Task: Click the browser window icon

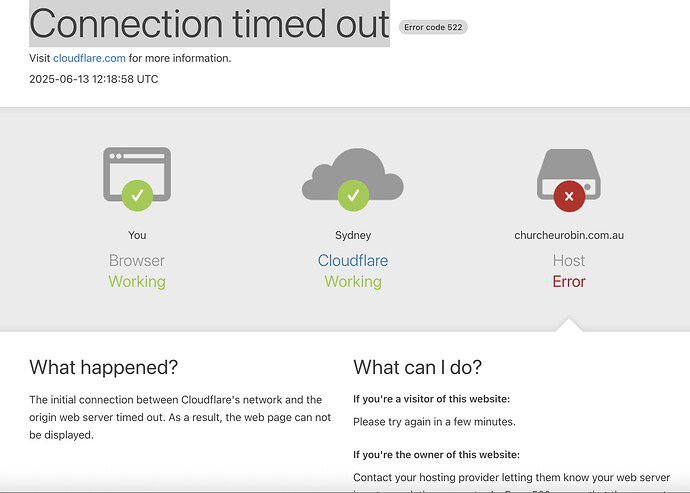Action: (137, 173)
